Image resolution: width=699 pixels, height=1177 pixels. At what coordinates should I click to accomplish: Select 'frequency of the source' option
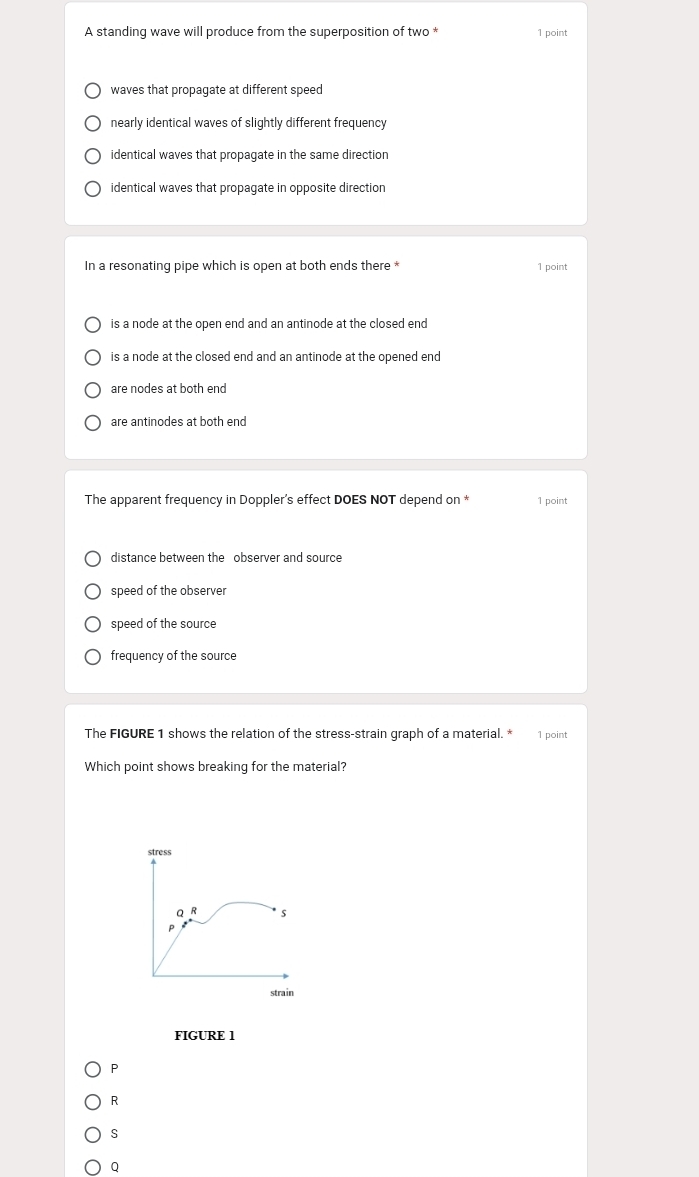93,657
